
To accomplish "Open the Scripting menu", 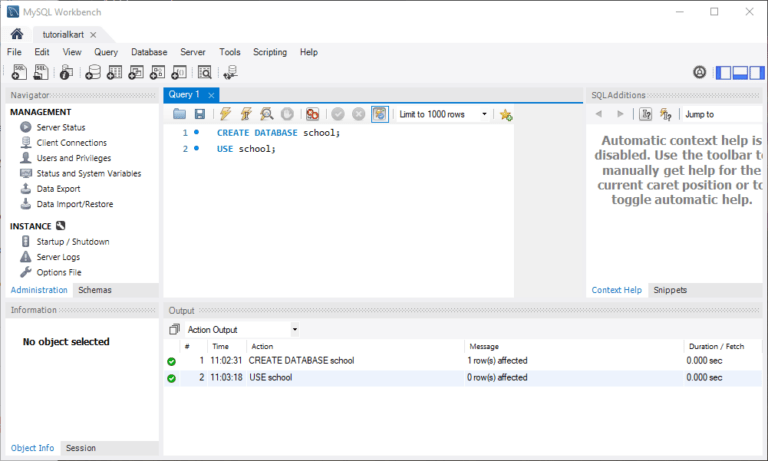I will tap(270, 52).
